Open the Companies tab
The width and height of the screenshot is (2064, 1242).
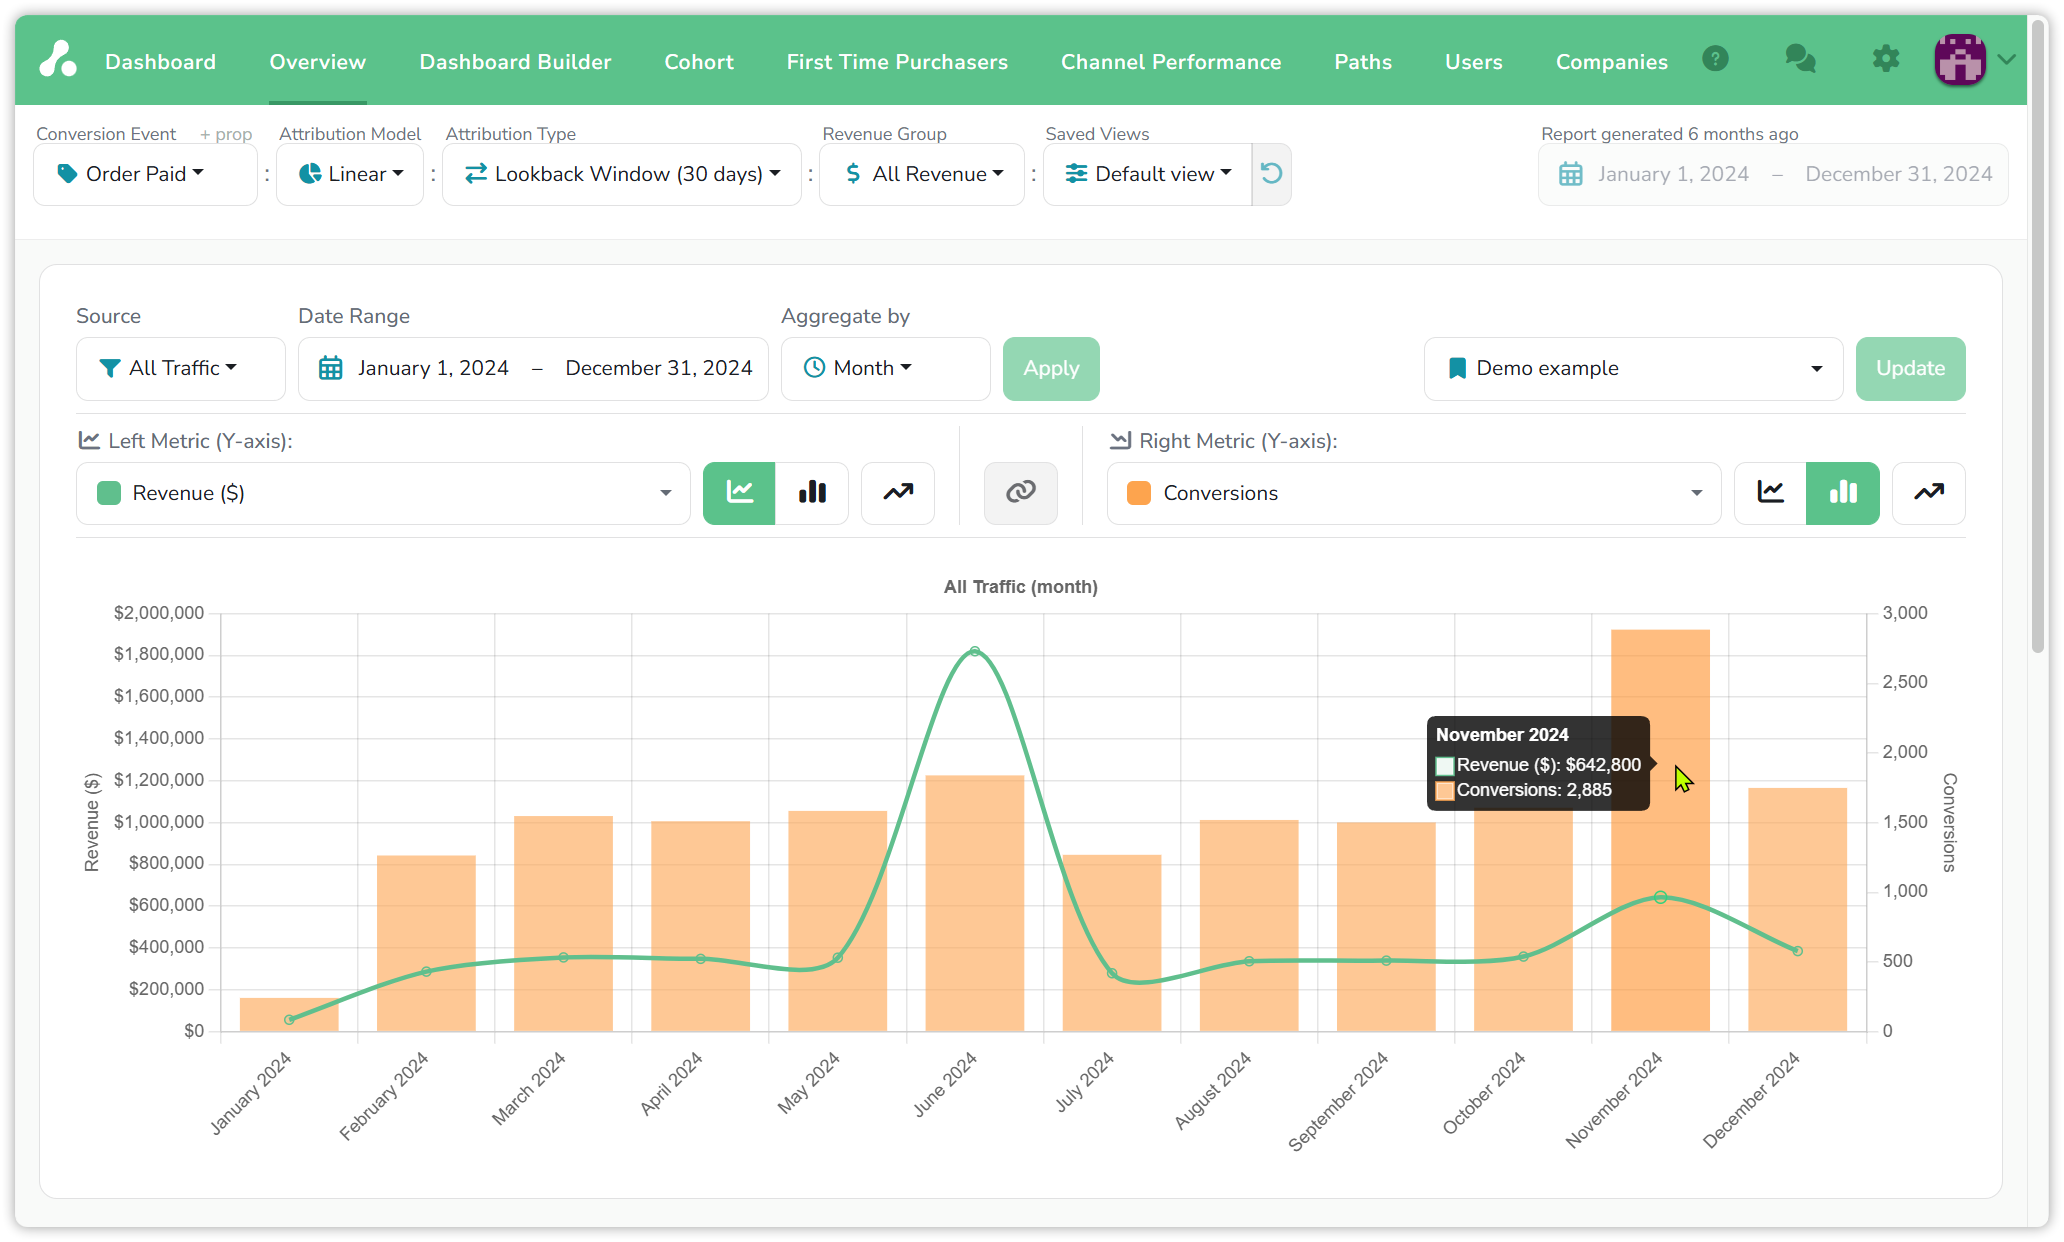pos(1612,62)
